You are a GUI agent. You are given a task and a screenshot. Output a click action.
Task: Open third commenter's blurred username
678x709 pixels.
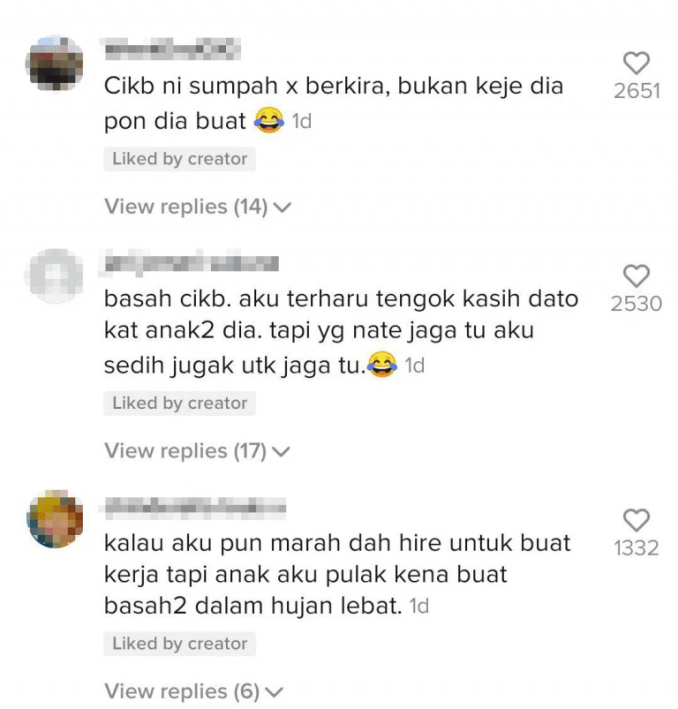click(x=195, y=506)
